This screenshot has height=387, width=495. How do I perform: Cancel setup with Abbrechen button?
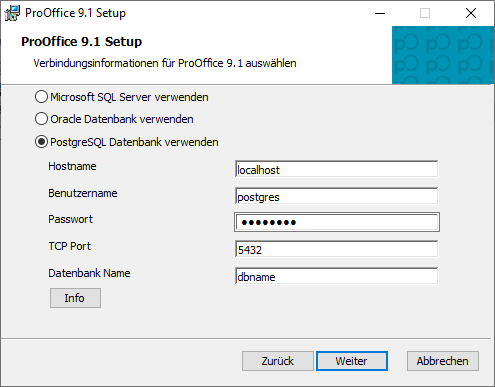pos(443,361)
